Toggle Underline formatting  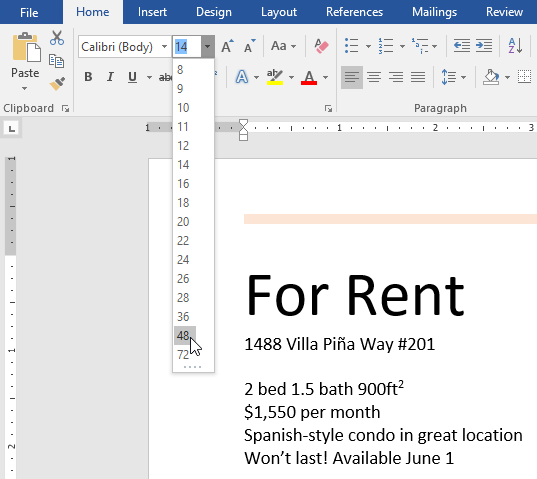(132, 77)
